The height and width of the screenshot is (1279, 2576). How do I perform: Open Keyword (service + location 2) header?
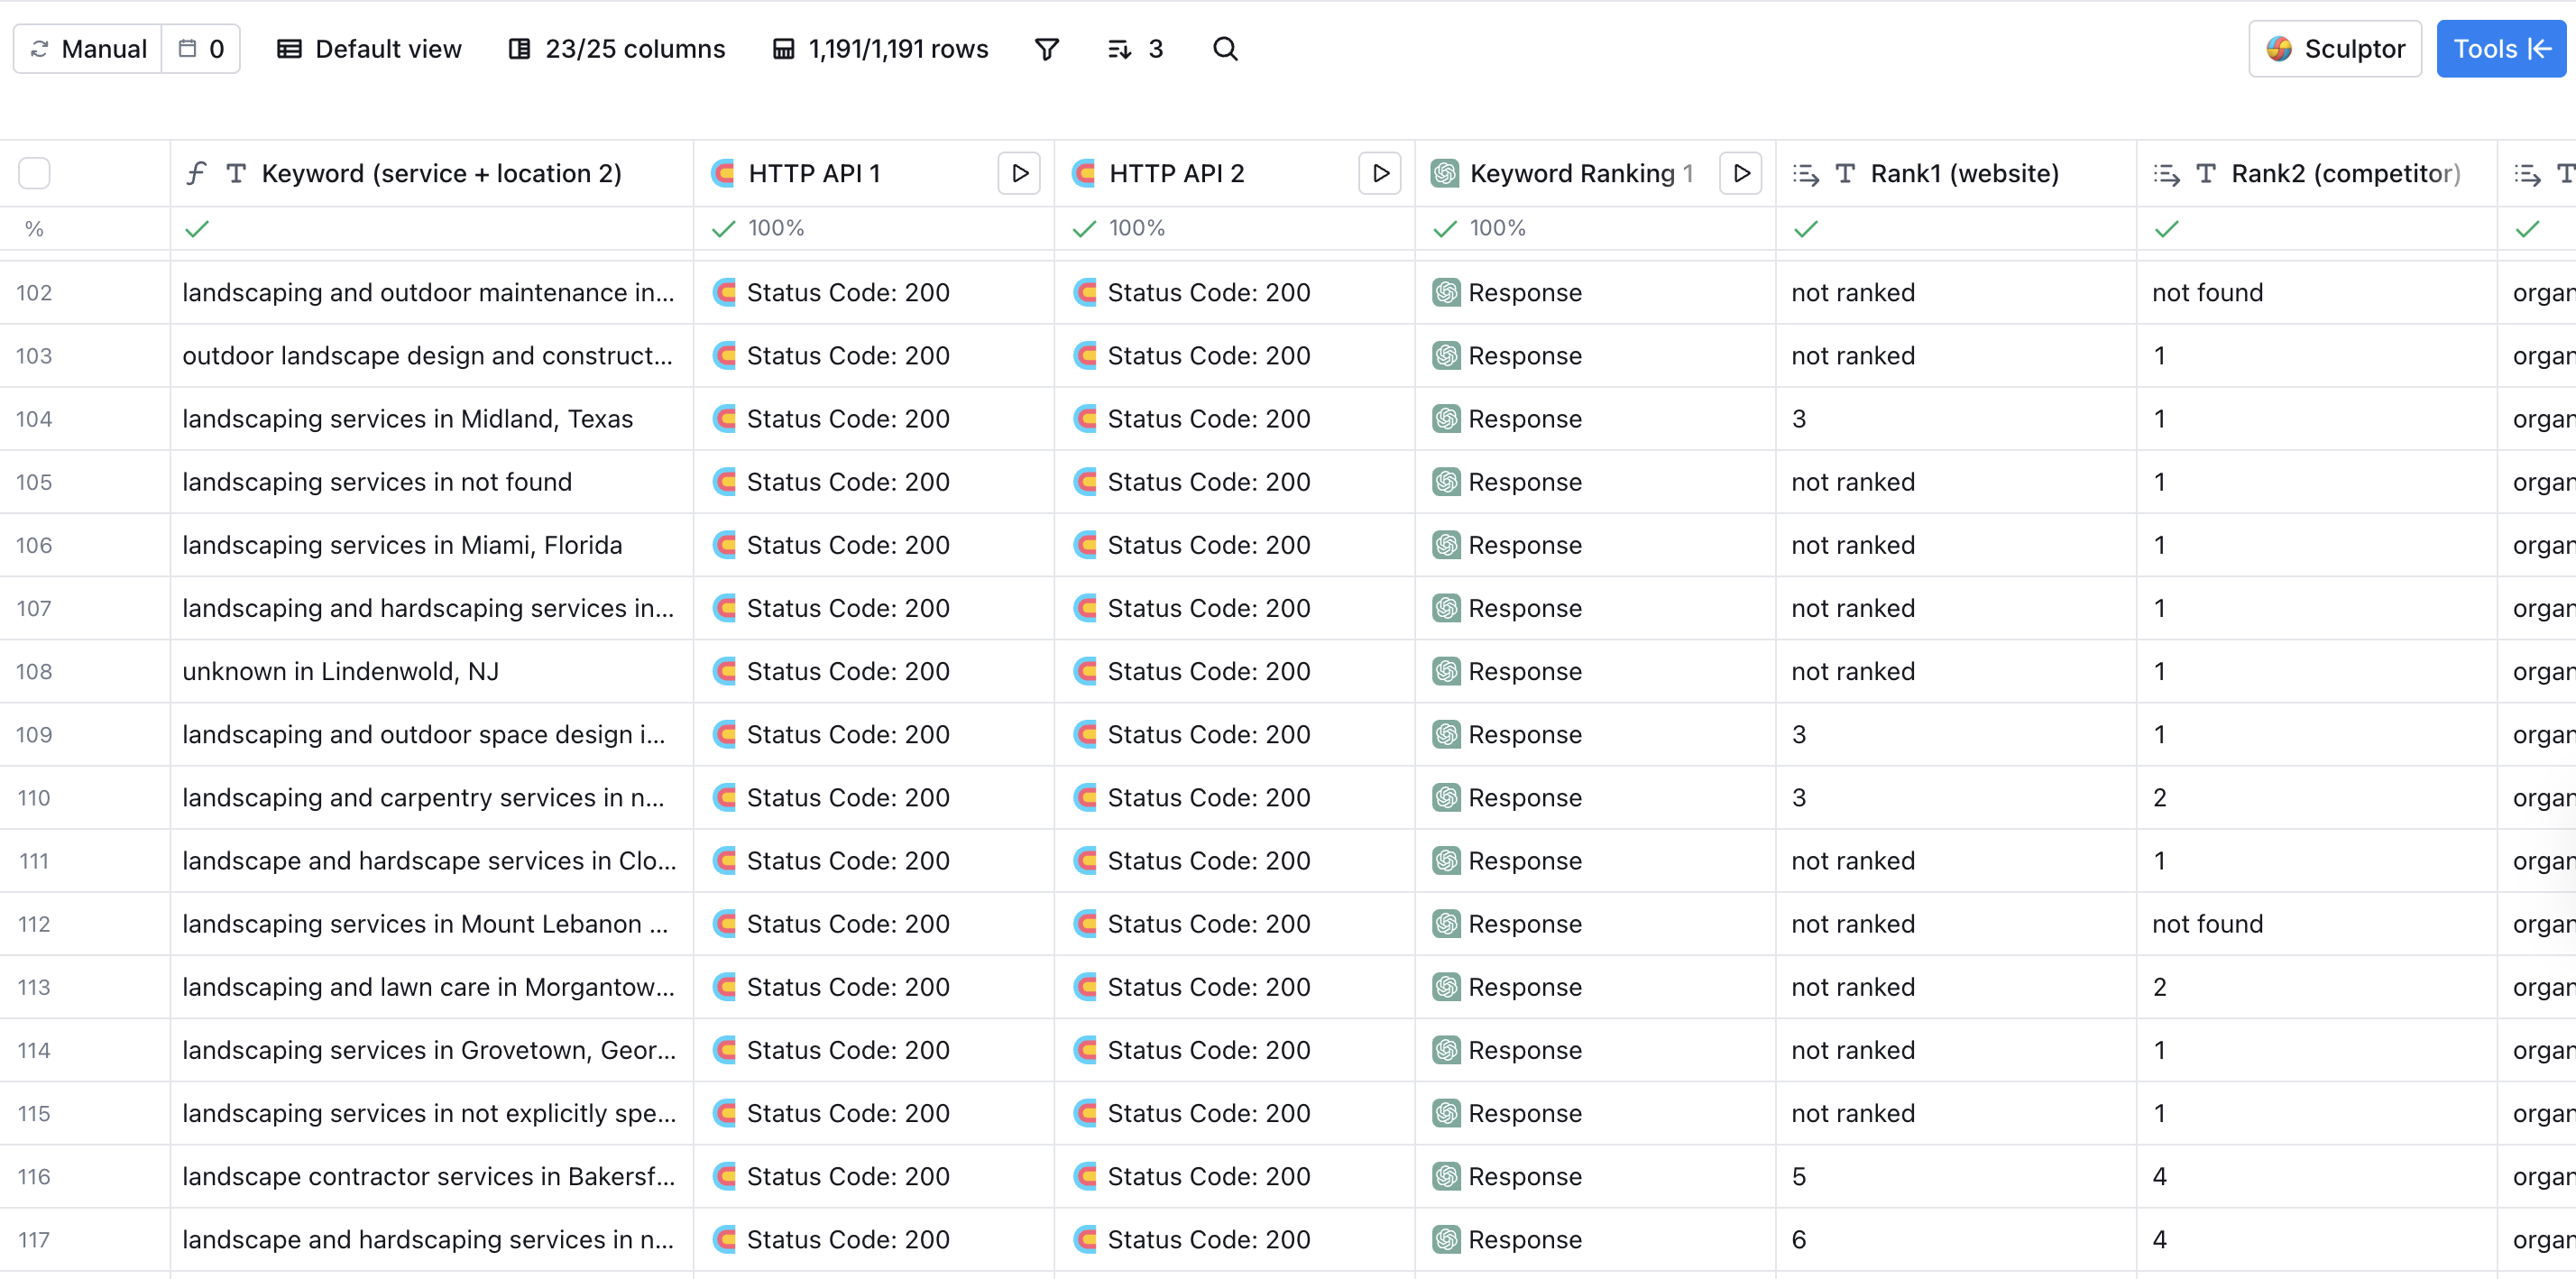point(440,173)
